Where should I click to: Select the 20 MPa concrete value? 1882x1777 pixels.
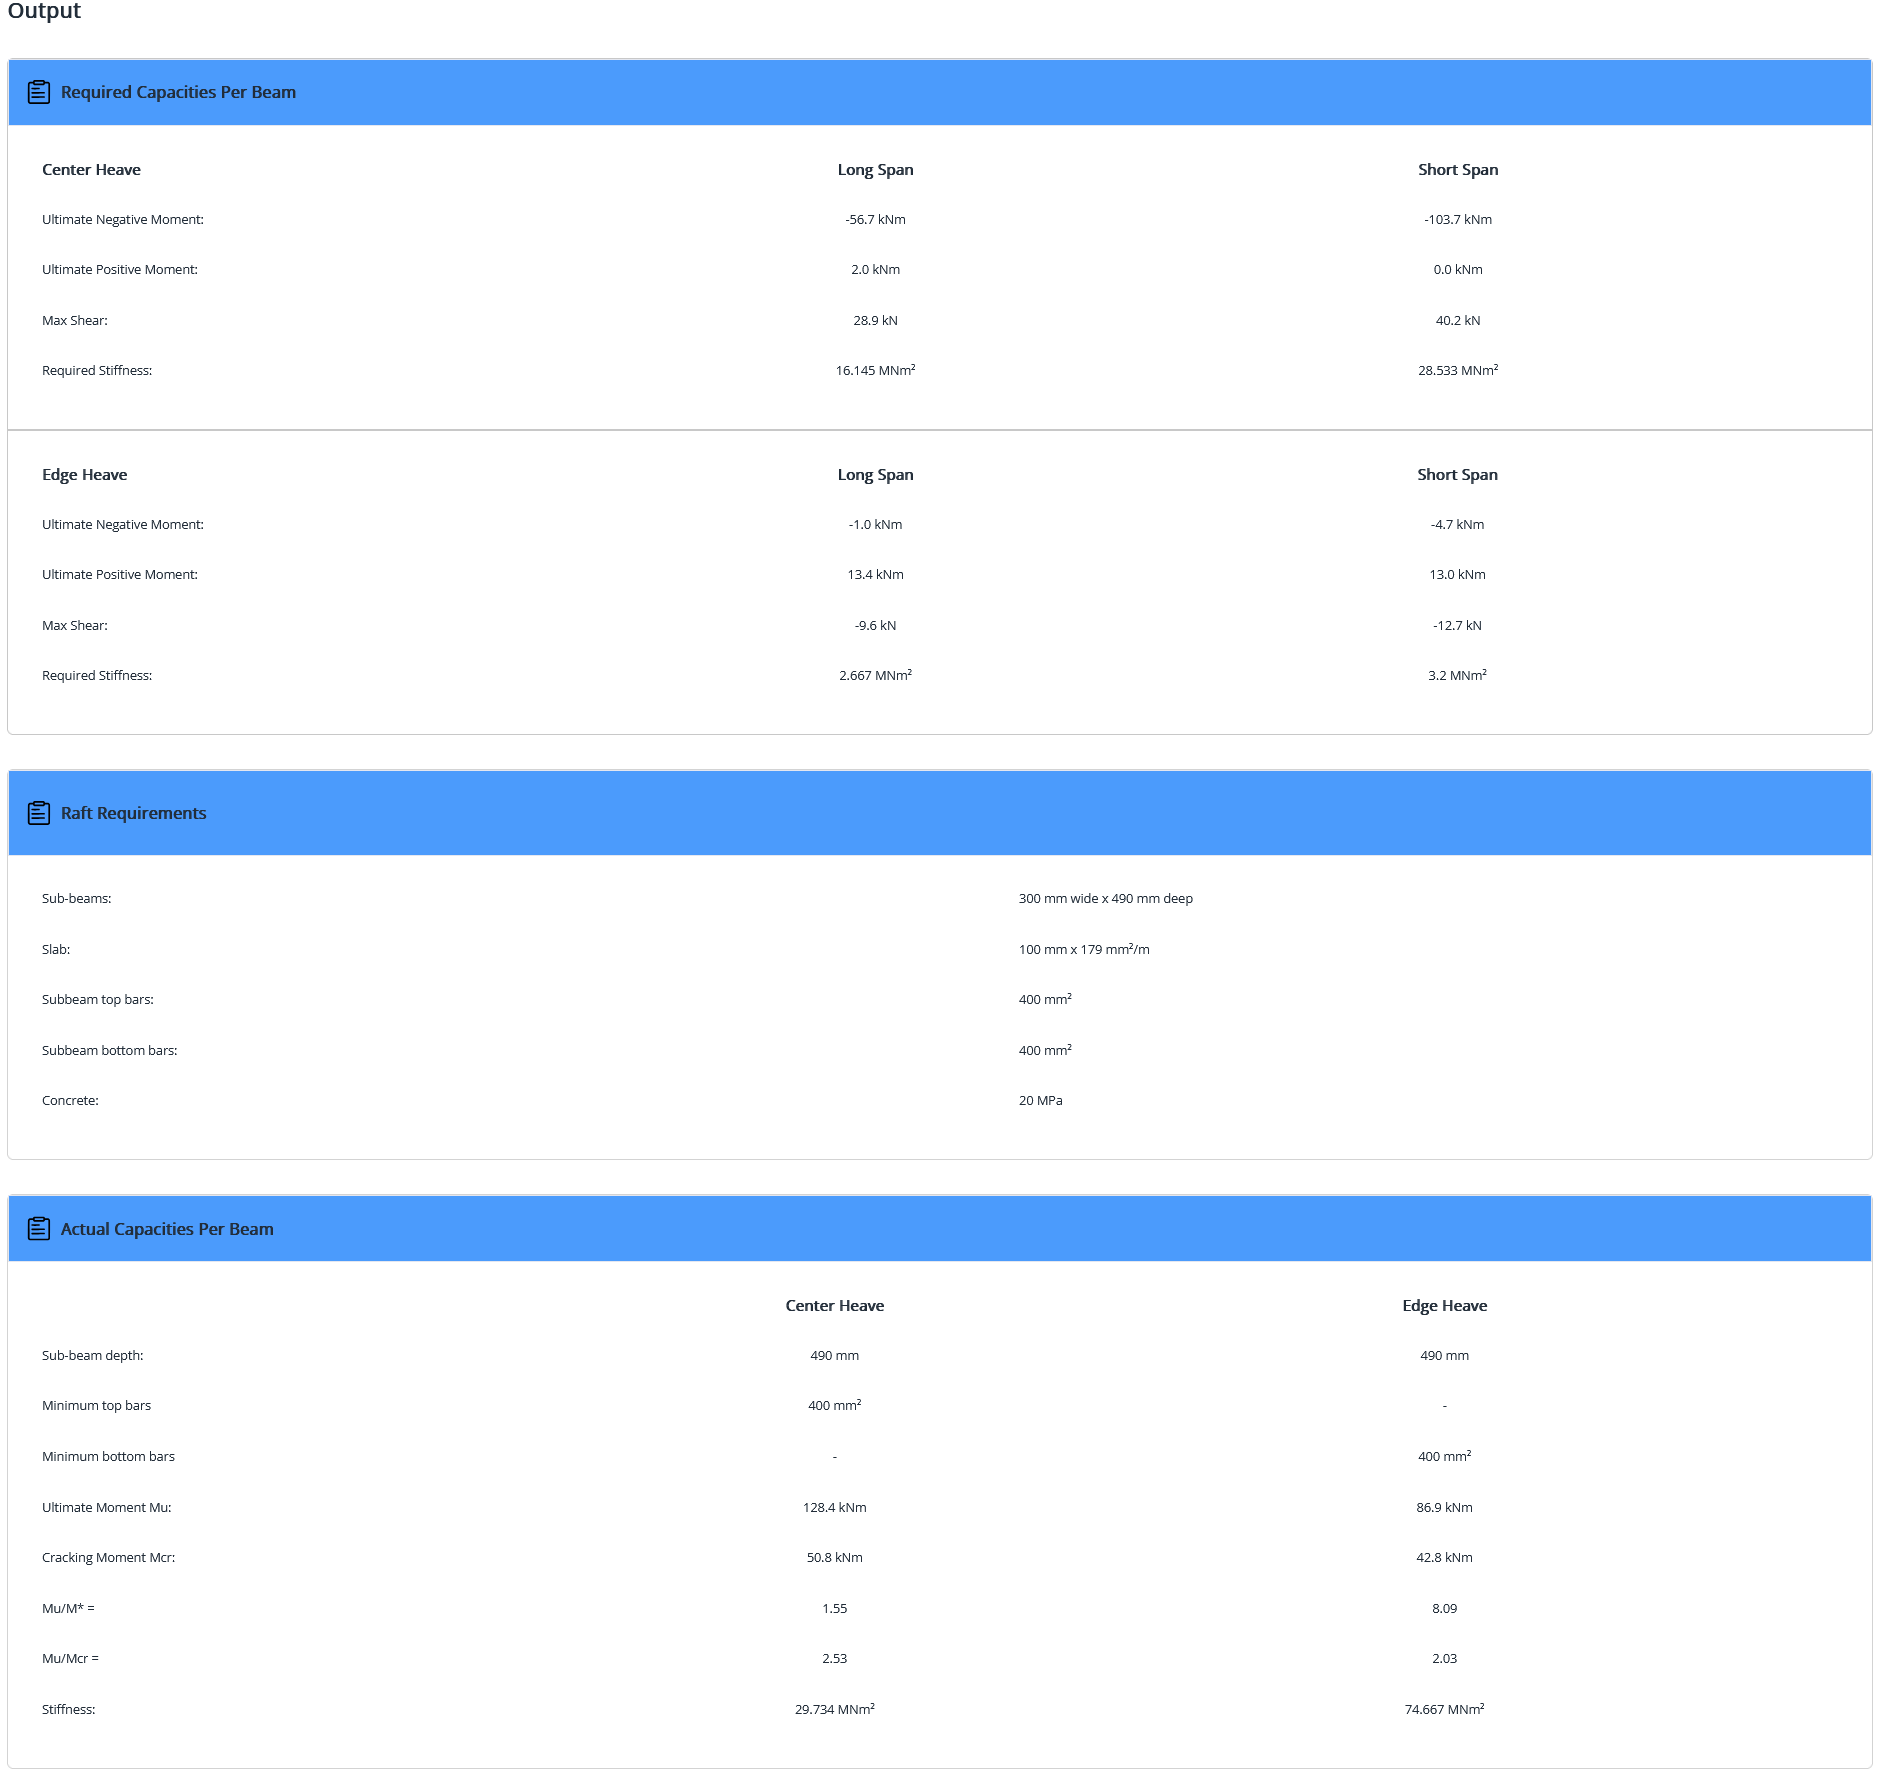(1040, 1101)
